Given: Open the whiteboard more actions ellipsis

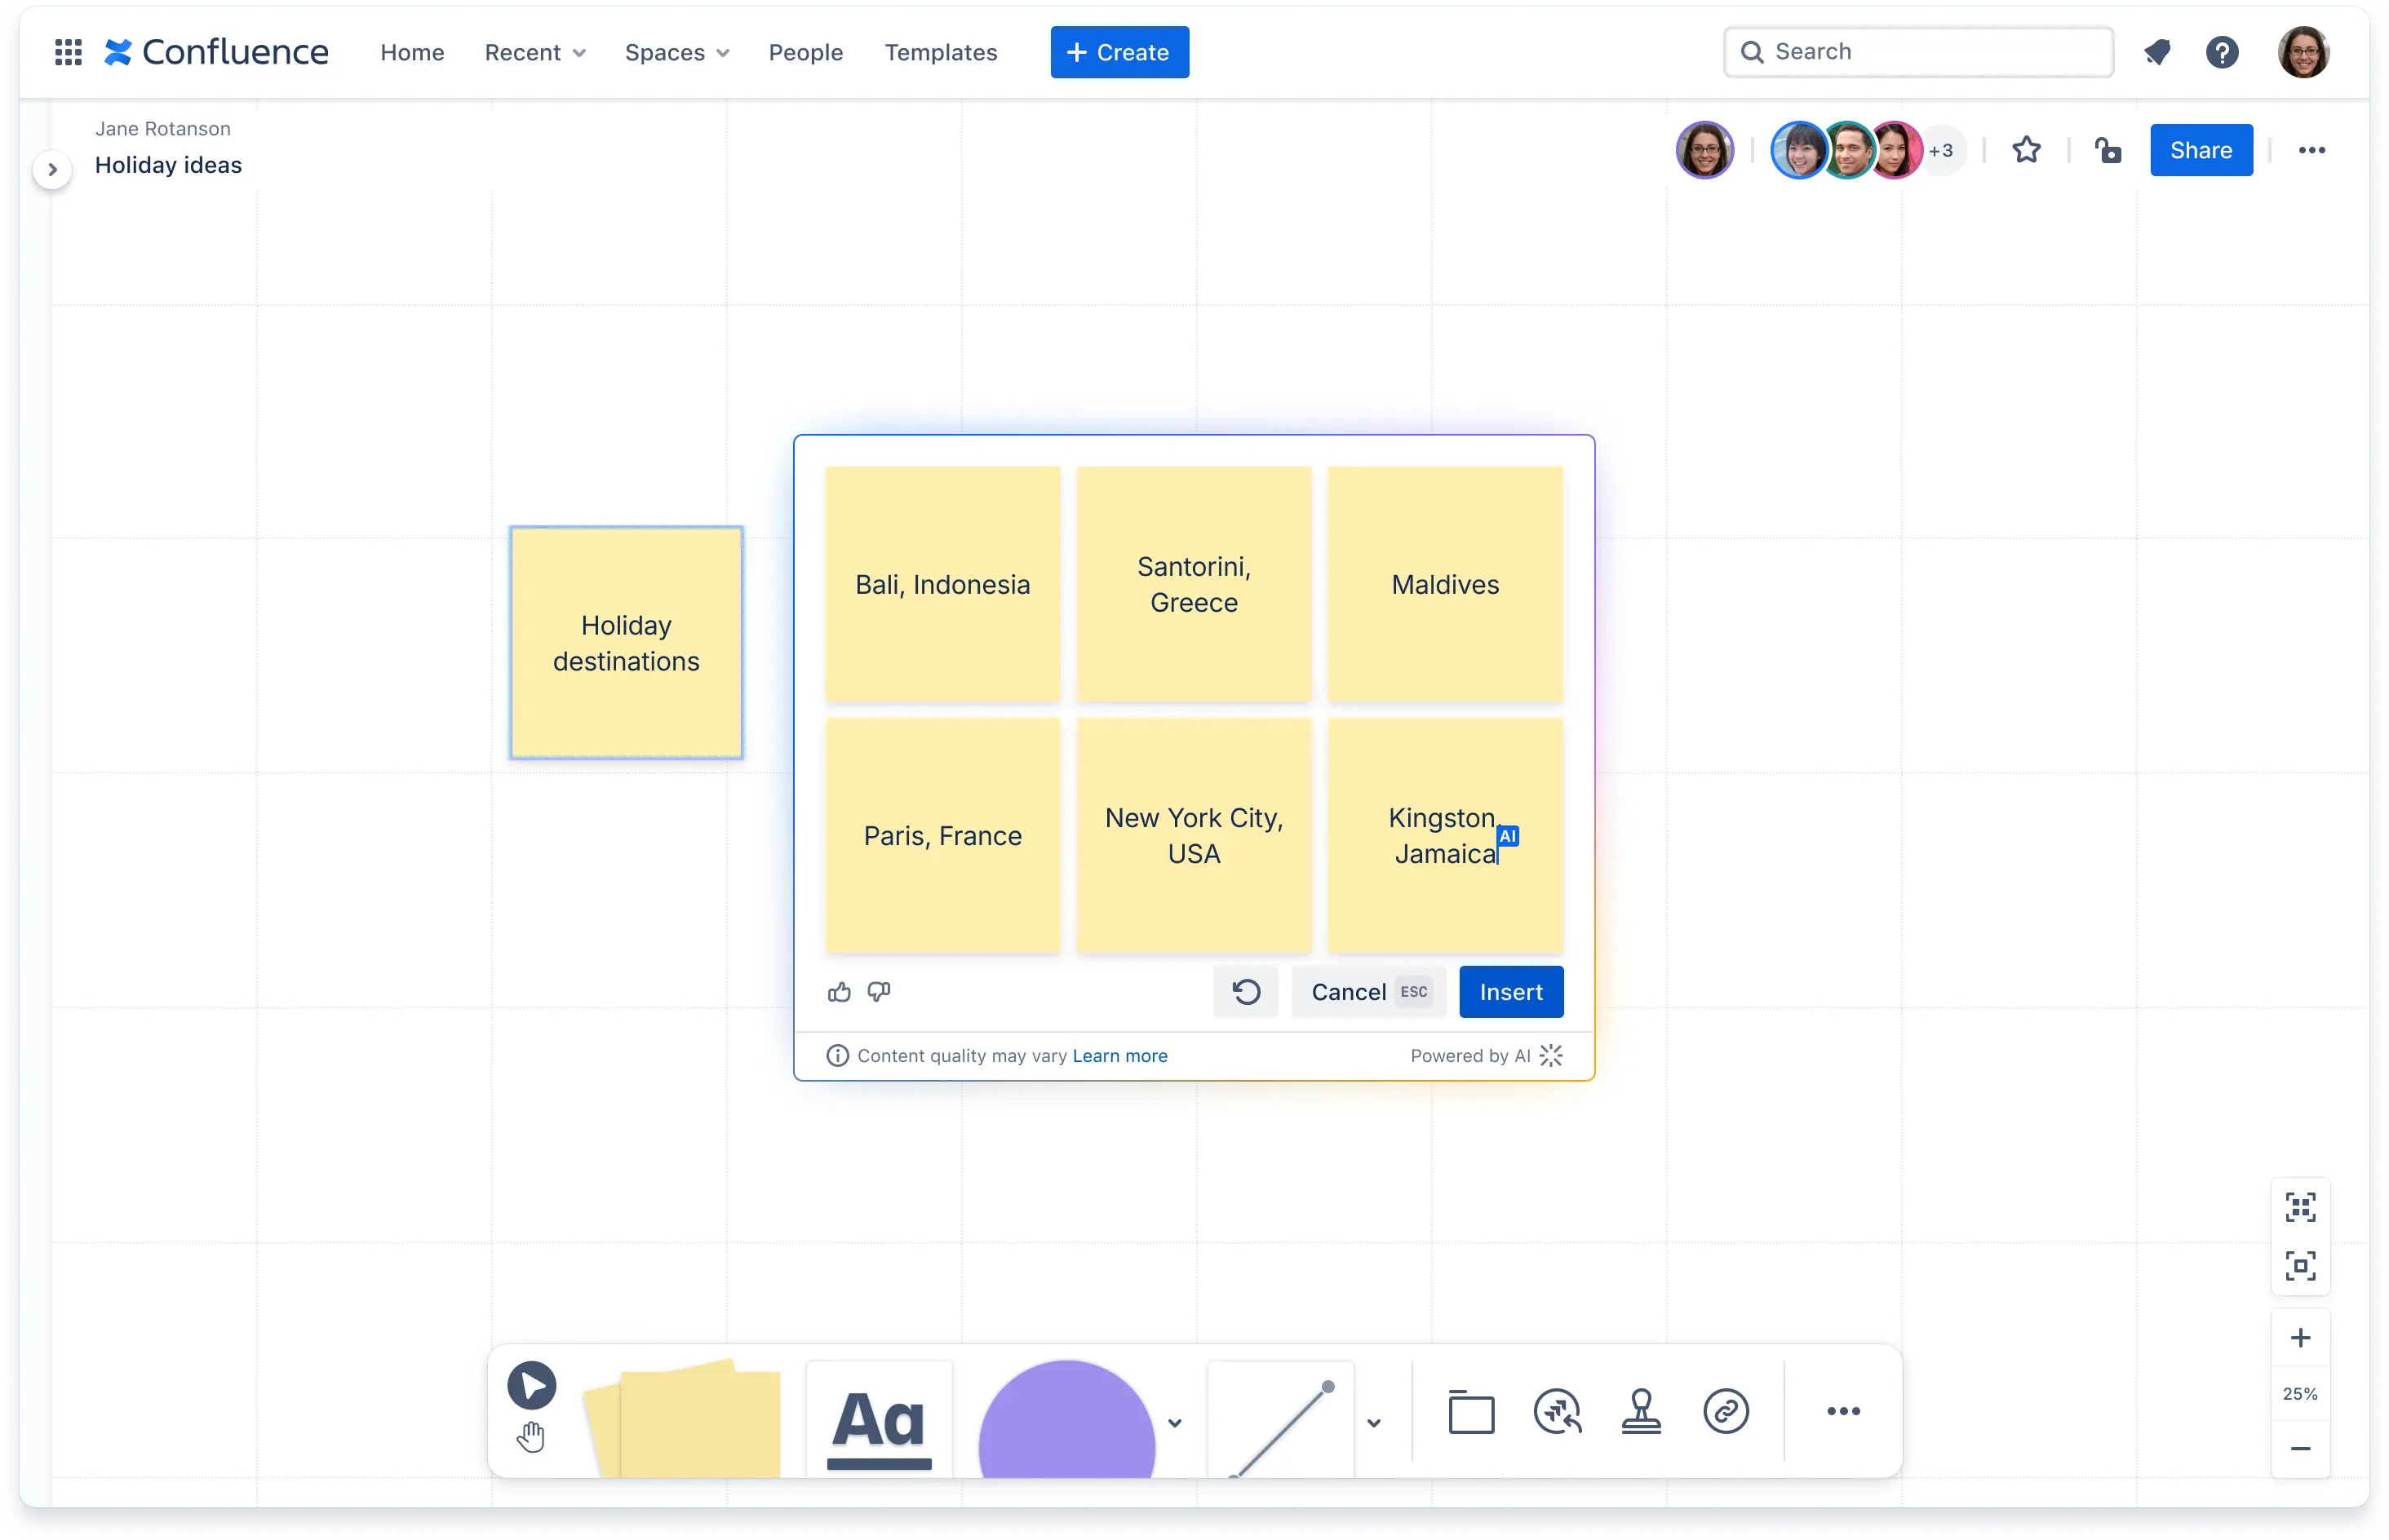Looking at the screenshot, I should tap(2311, 150).
